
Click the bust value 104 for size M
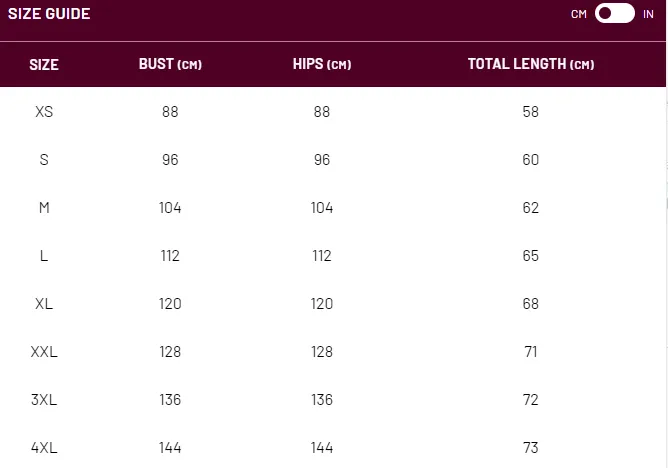(x=170, y=208)
